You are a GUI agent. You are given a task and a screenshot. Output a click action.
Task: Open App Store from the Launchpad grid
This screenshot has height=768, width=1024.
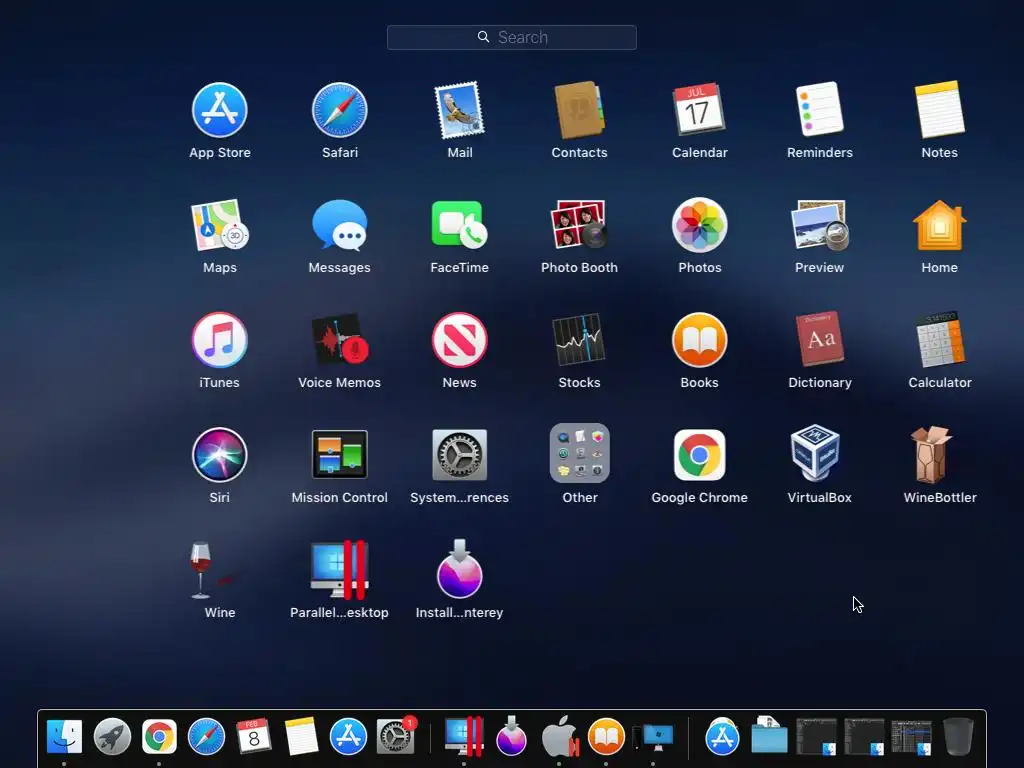coord(219,110)
